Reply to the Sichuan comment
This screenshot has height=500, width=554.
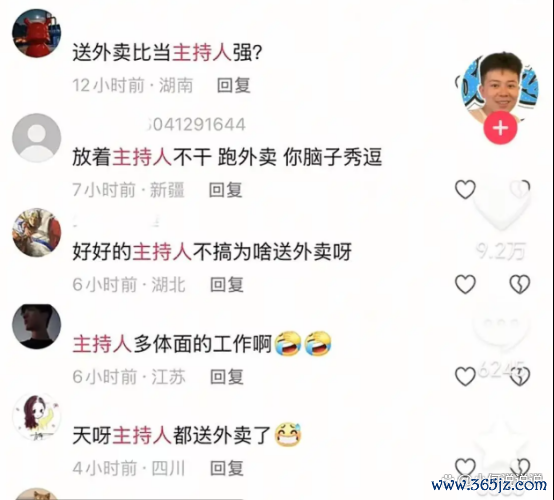[x=227, y=469]
